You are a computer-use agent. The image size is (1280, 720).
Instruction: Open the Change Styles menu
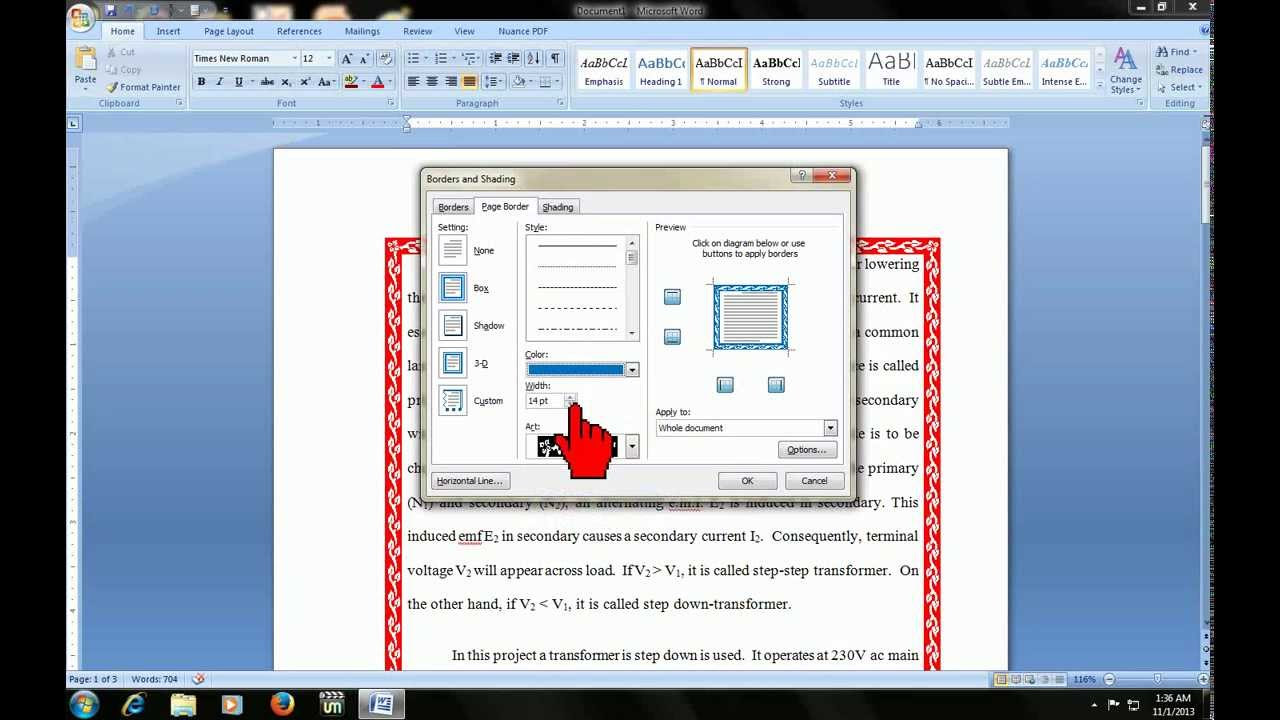1125,71
